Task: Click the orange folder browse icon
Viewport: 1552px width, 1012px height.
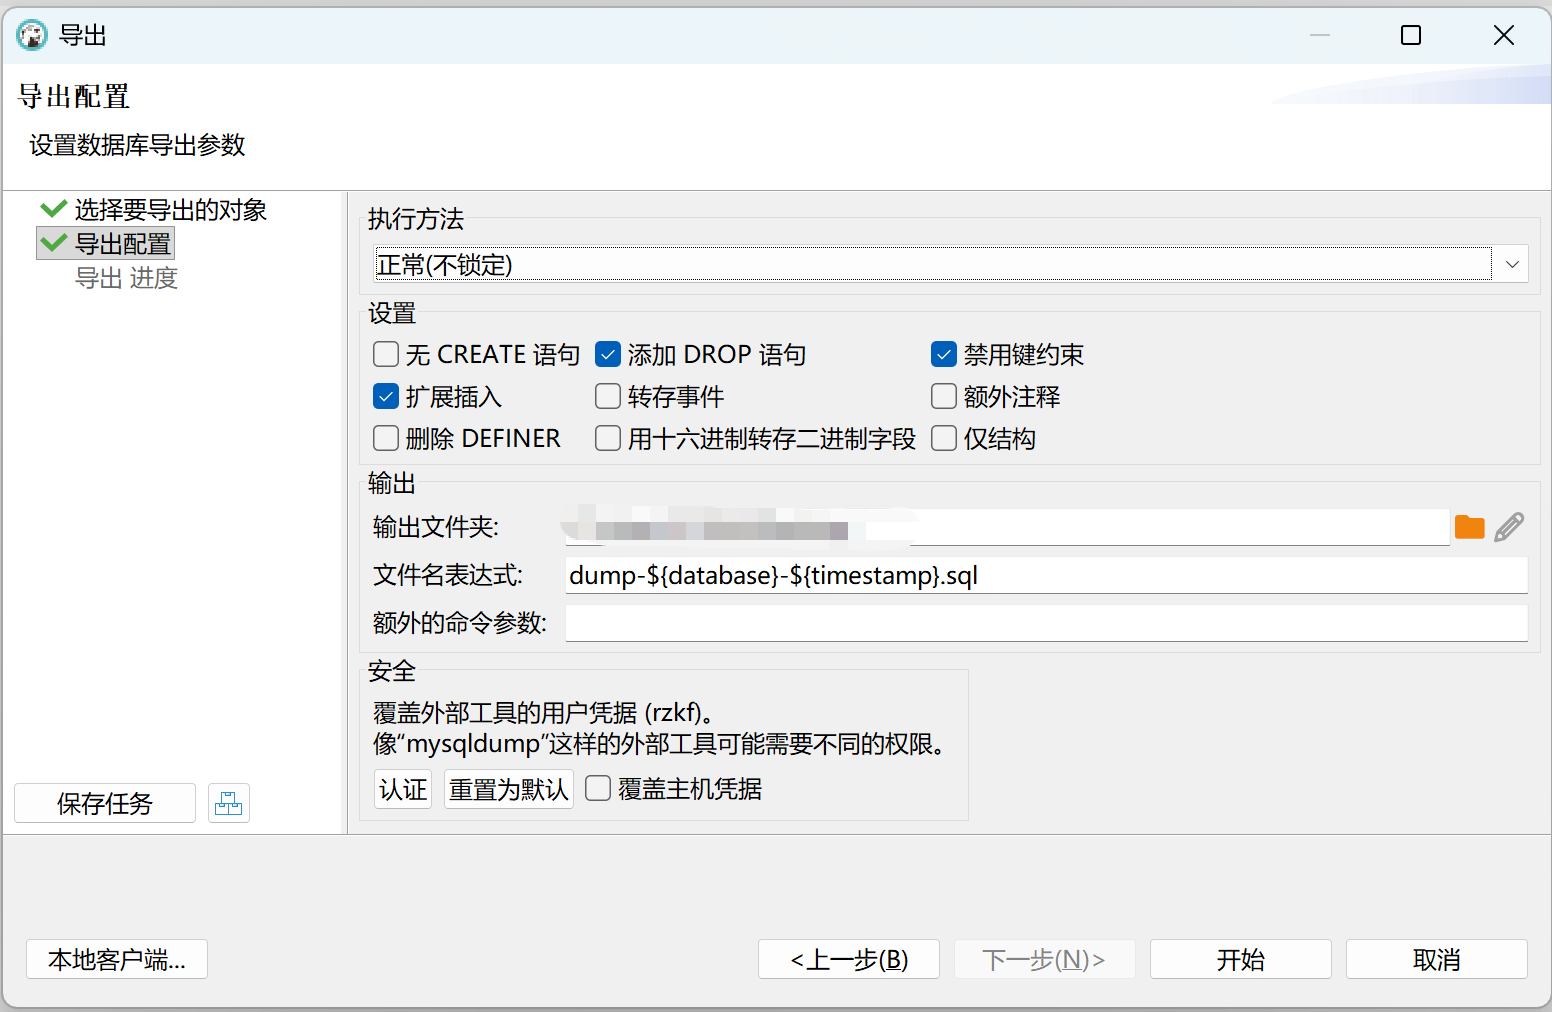Action: coord(1469,527)
